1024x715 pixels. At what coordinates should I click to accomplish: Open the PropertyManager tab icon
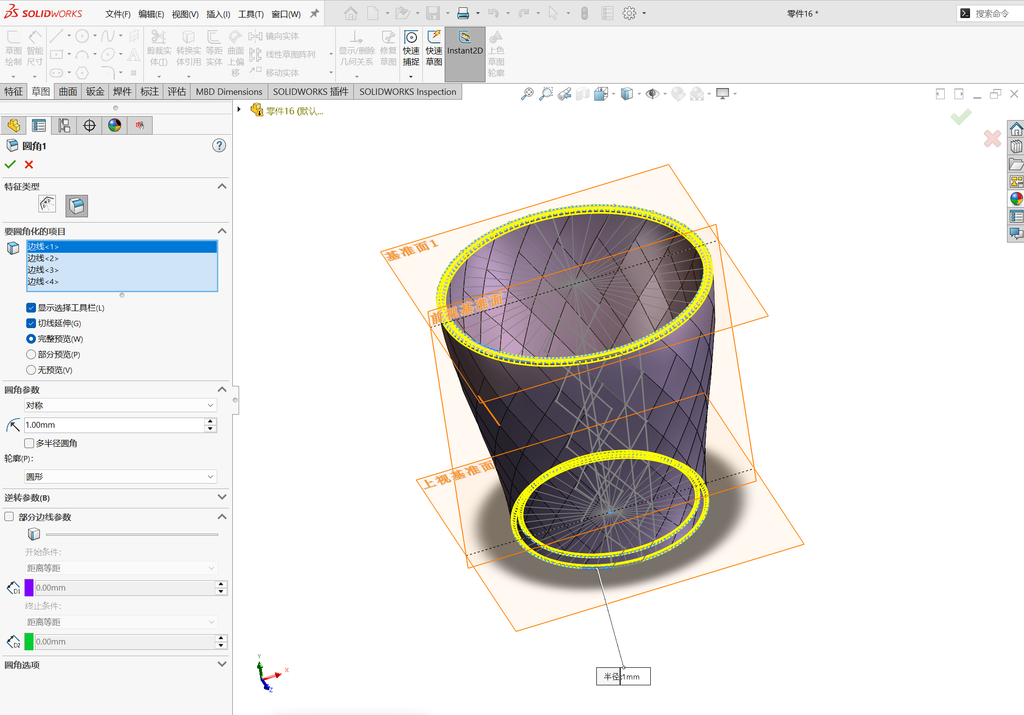tap(39, 125)
